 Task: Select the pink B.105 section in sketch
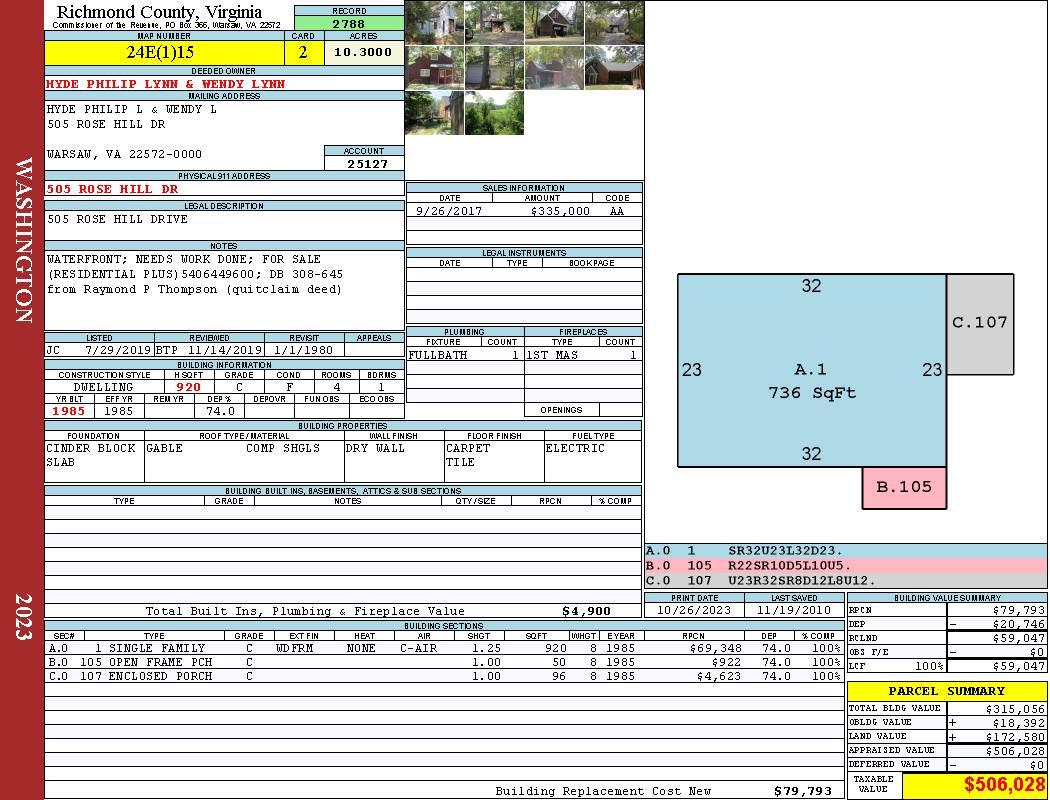pos(904,487)
